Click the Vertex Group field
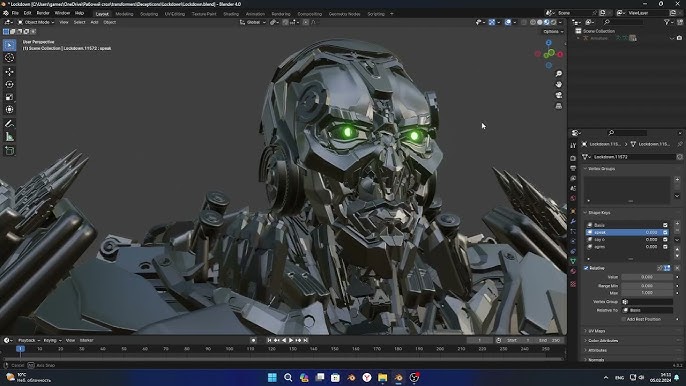Image resolution: width=686 pixels, height=386 pixels. pos(647,302)
